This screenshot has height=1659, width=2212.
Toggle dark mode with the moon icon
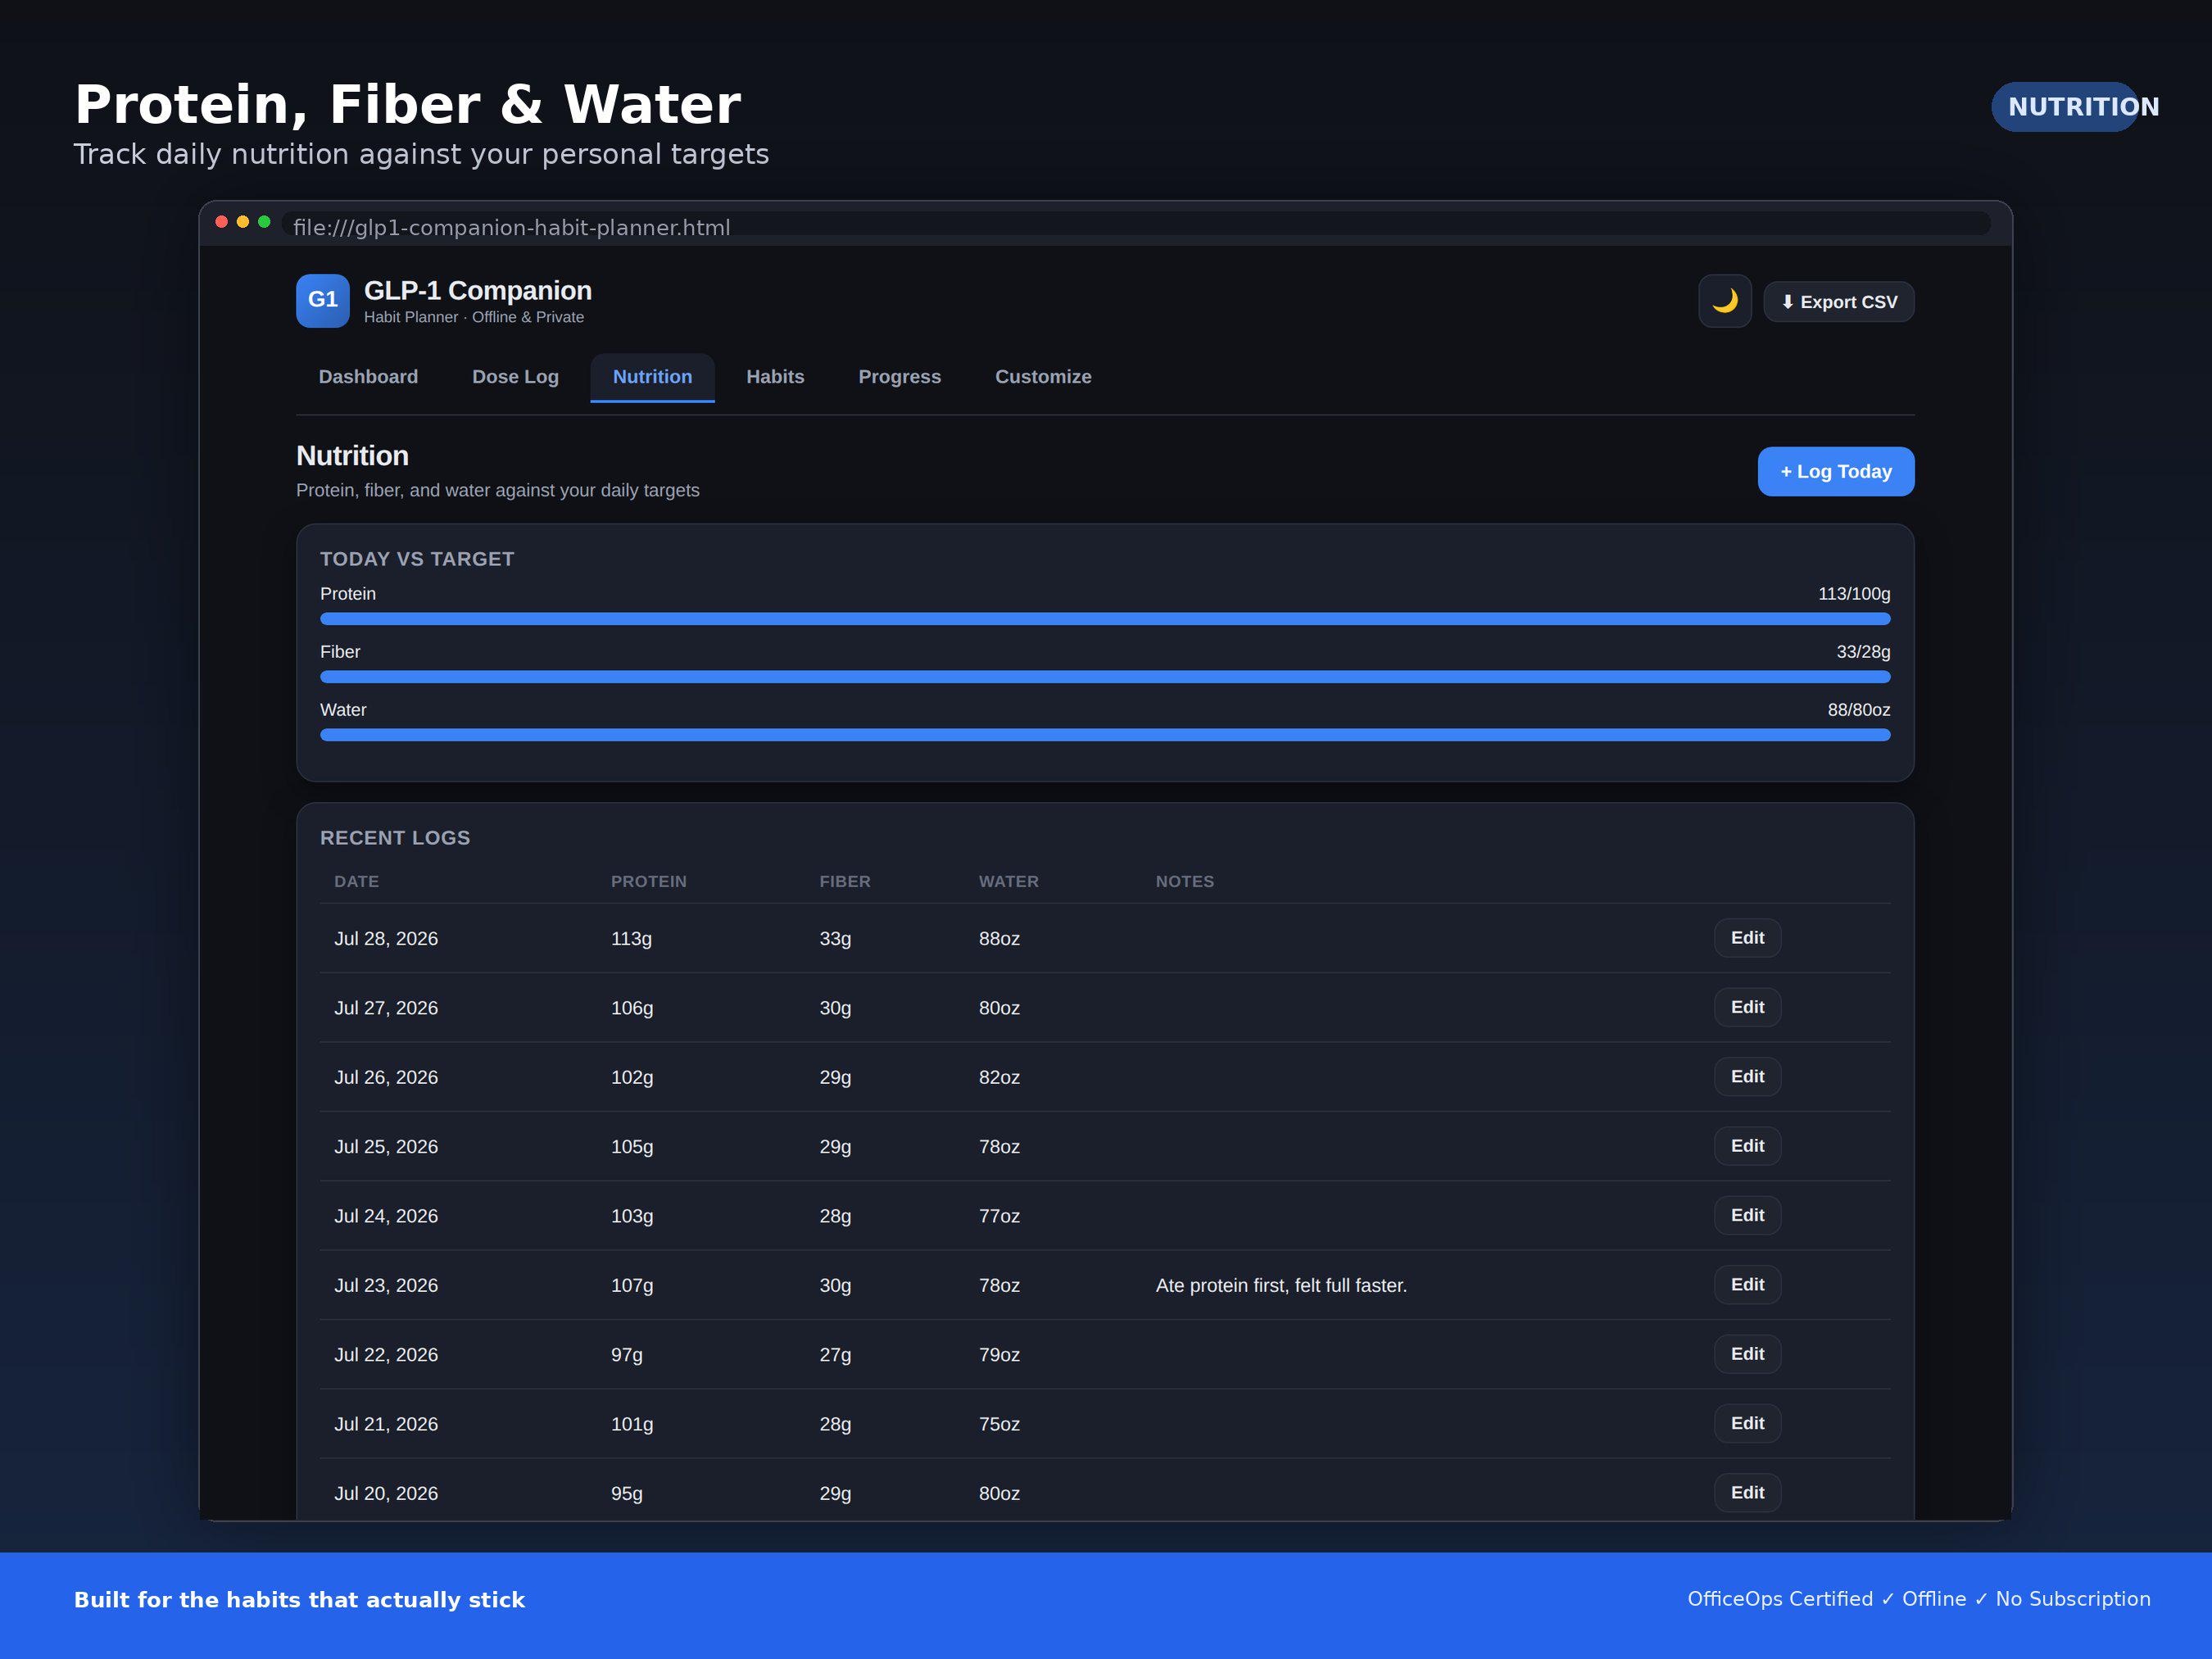click(1725, 301)
